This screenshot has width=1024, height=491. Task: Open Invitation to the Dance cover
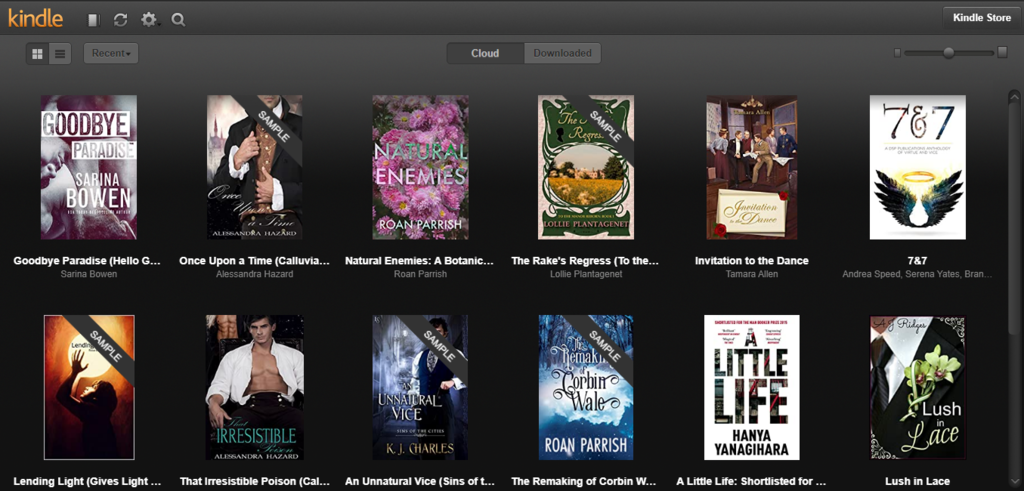(x=752, y=167)
